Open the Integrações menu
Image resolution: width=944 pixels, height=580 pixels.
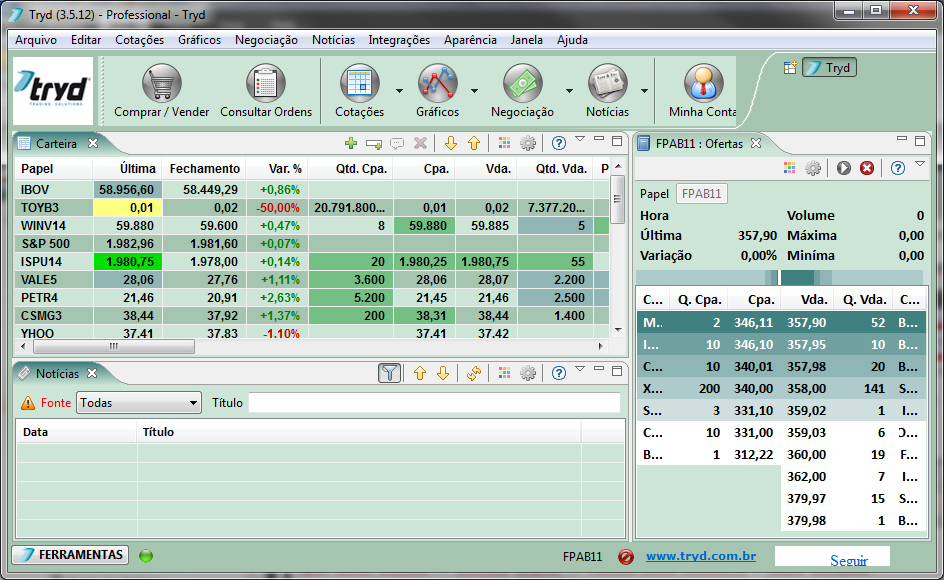pos(399,40)
